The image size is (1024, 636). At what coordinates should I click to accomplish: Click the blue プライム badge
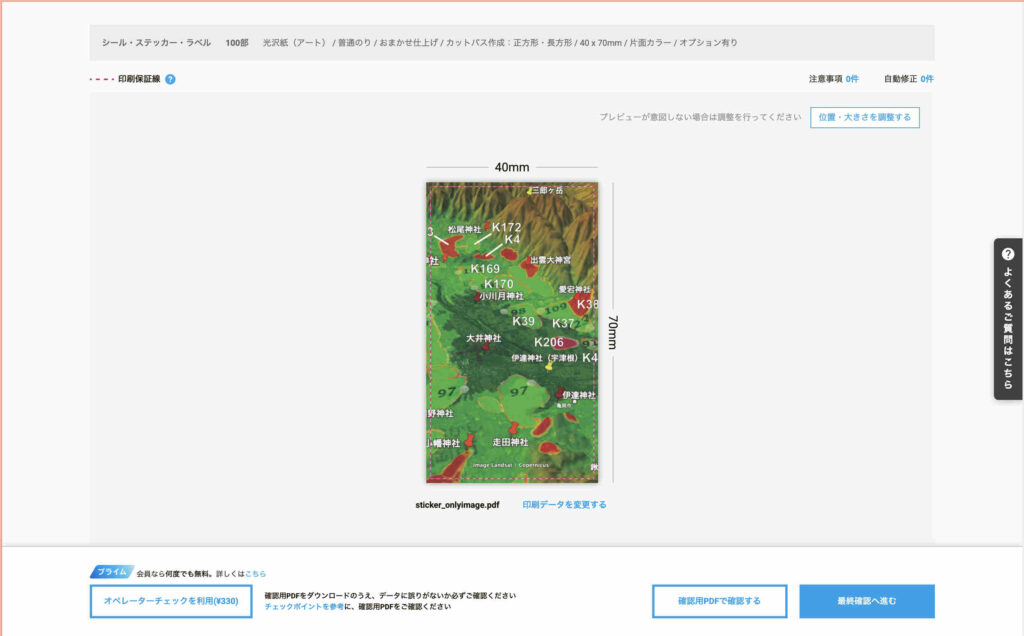pyautogui.click(x=112, y=572)
